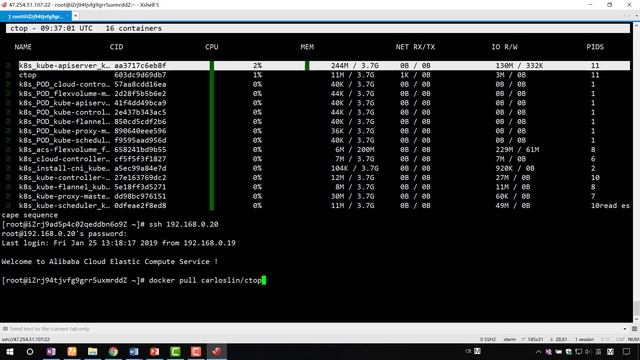Click the ssh://47.254.51.107:22 status text
Image resolution: width=640 pixels, height=360 pixels.
tap(26, 339)
